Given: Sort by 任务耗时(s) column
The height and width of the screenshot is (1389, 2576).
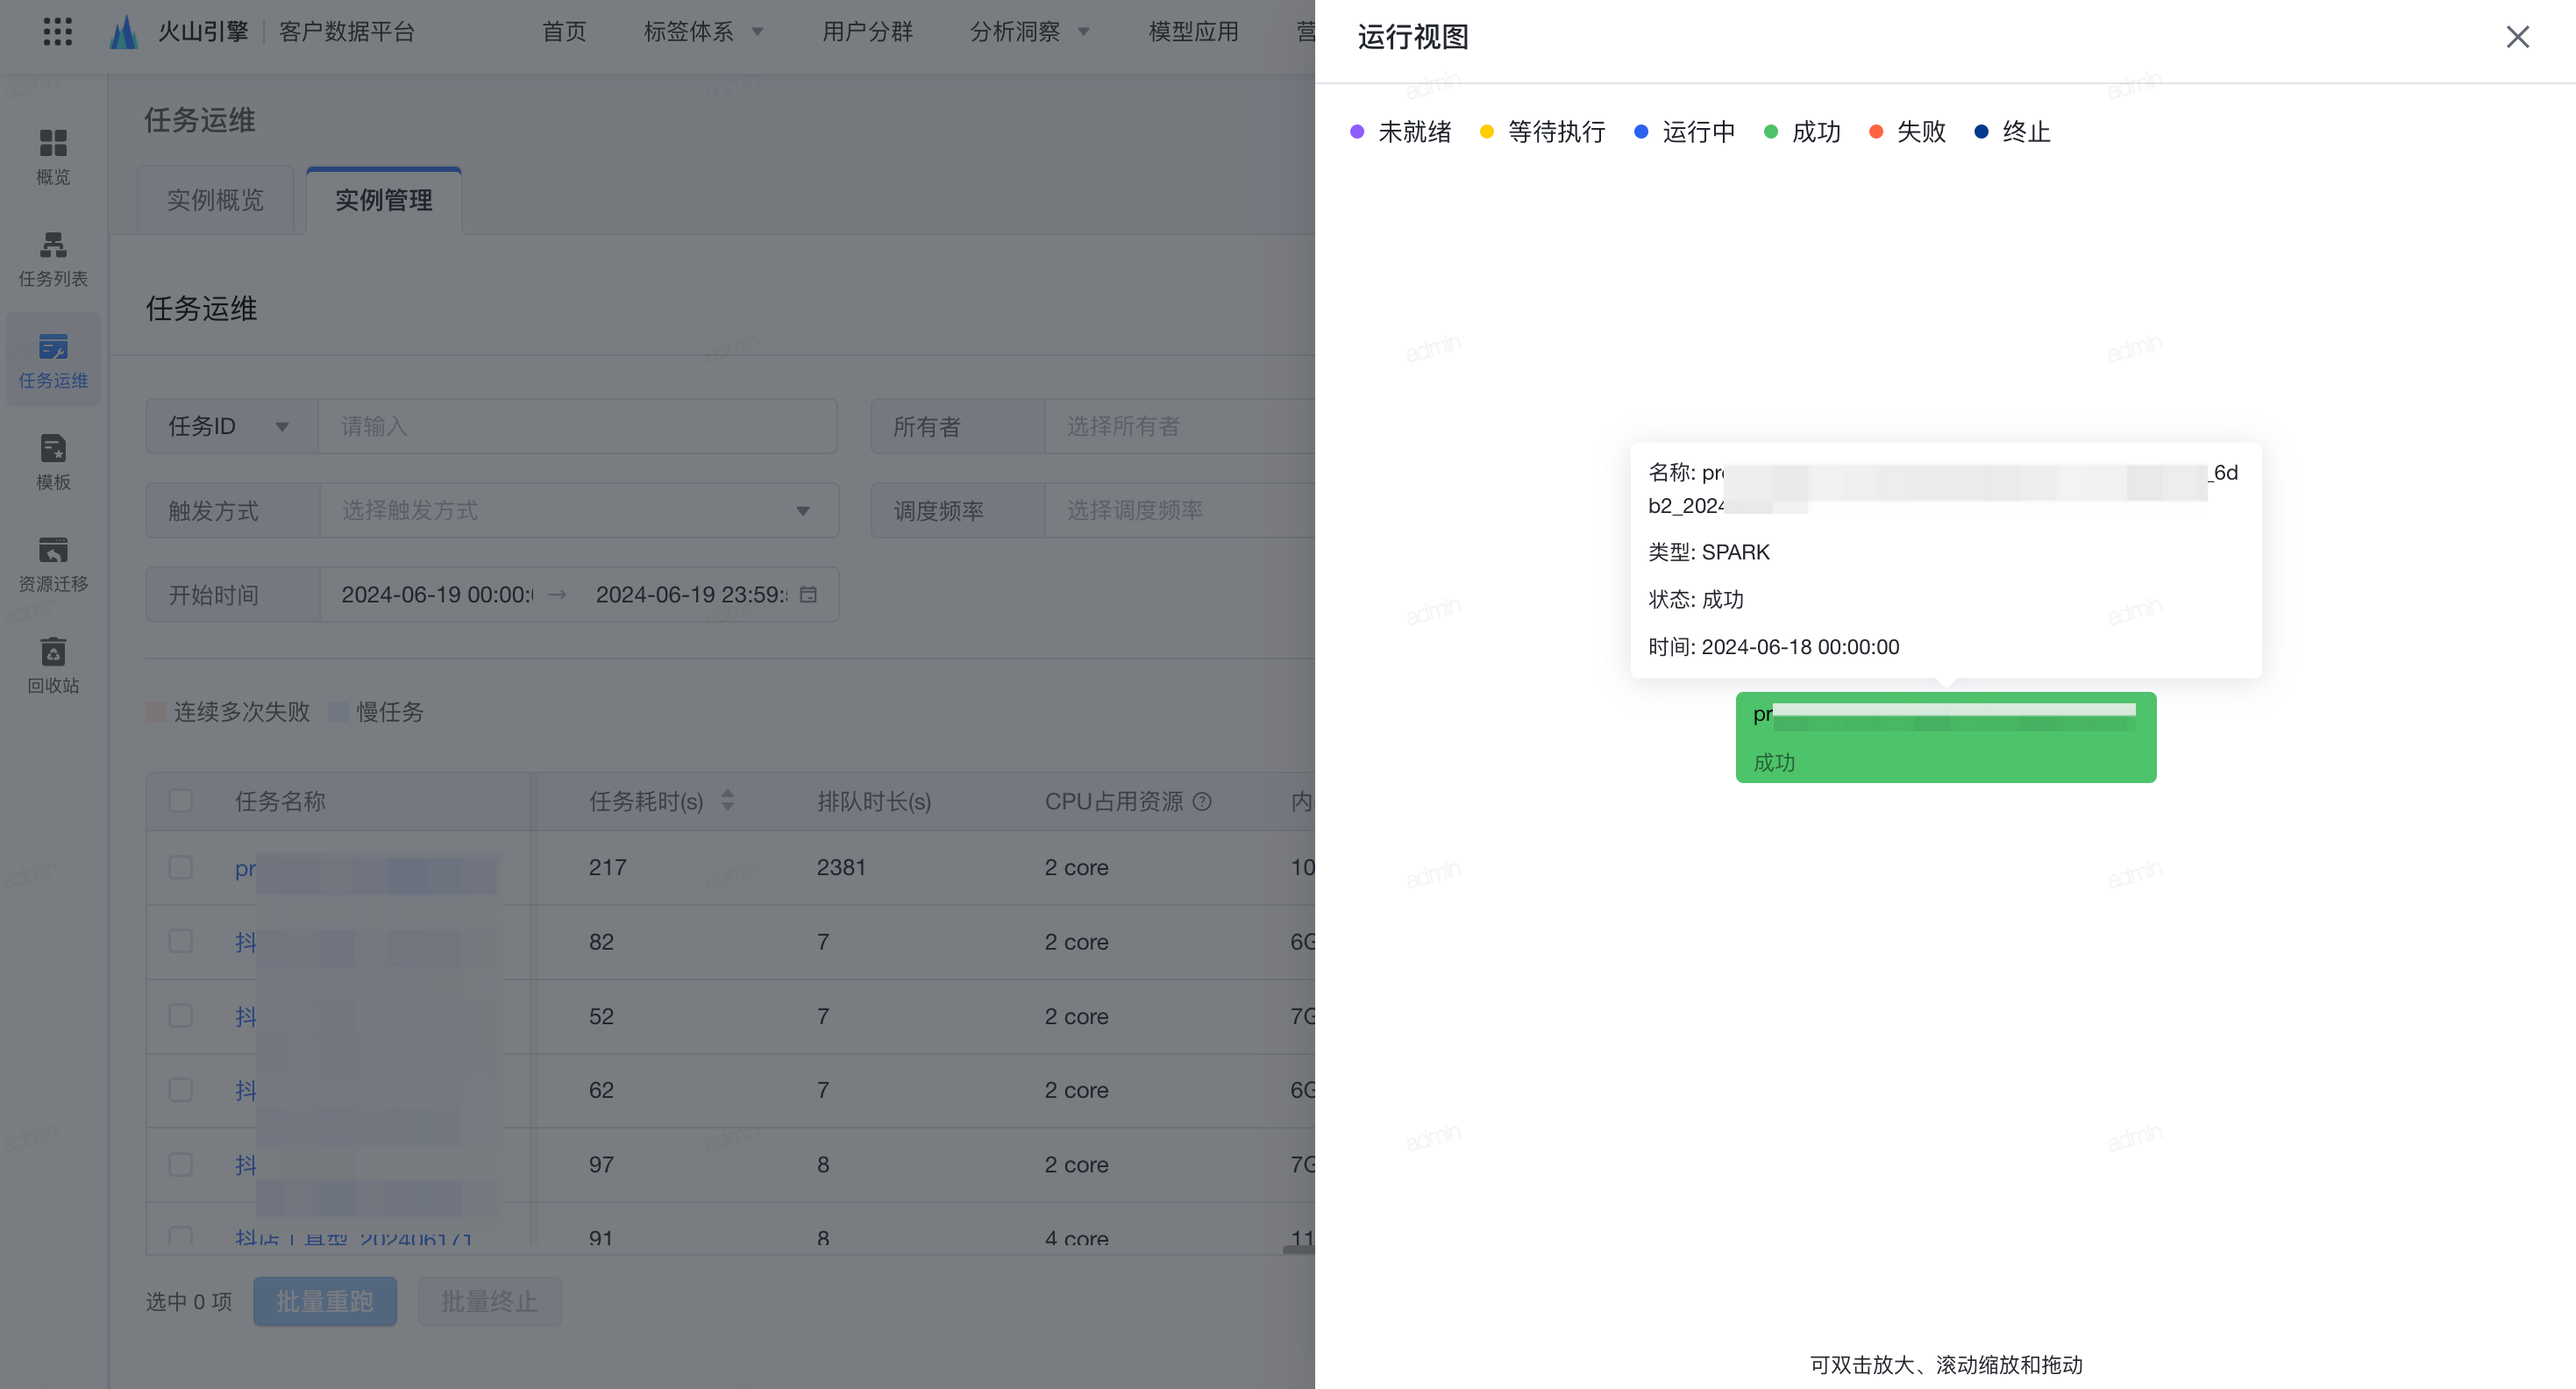Looking at the screenshot, I should coord(727,800).
